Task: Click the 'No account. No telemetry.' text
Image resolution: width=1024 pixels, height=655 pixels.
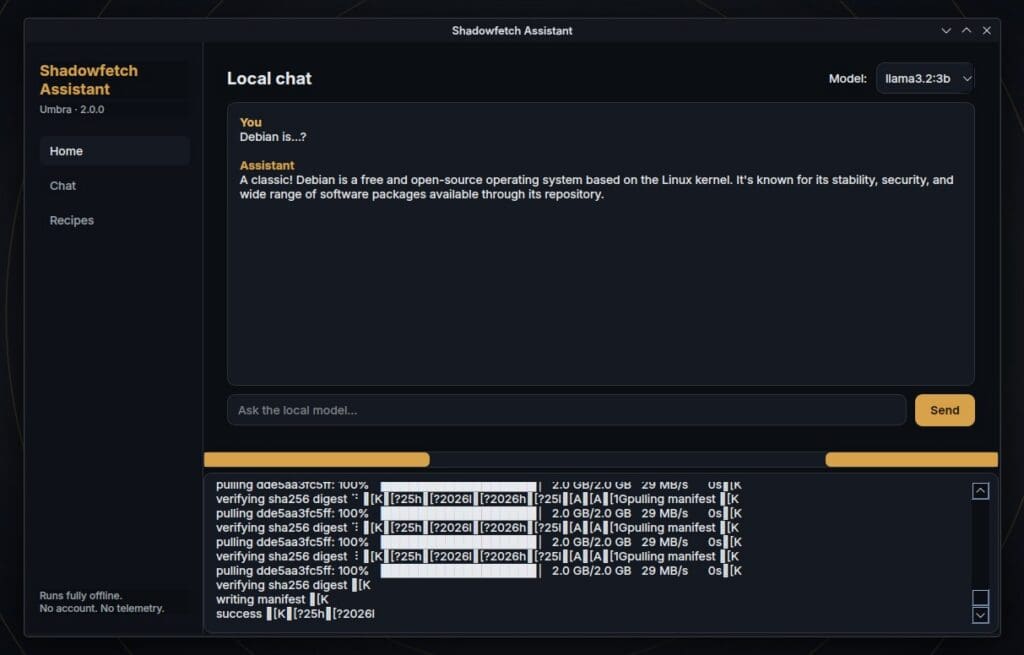Action: pos(102,608)
